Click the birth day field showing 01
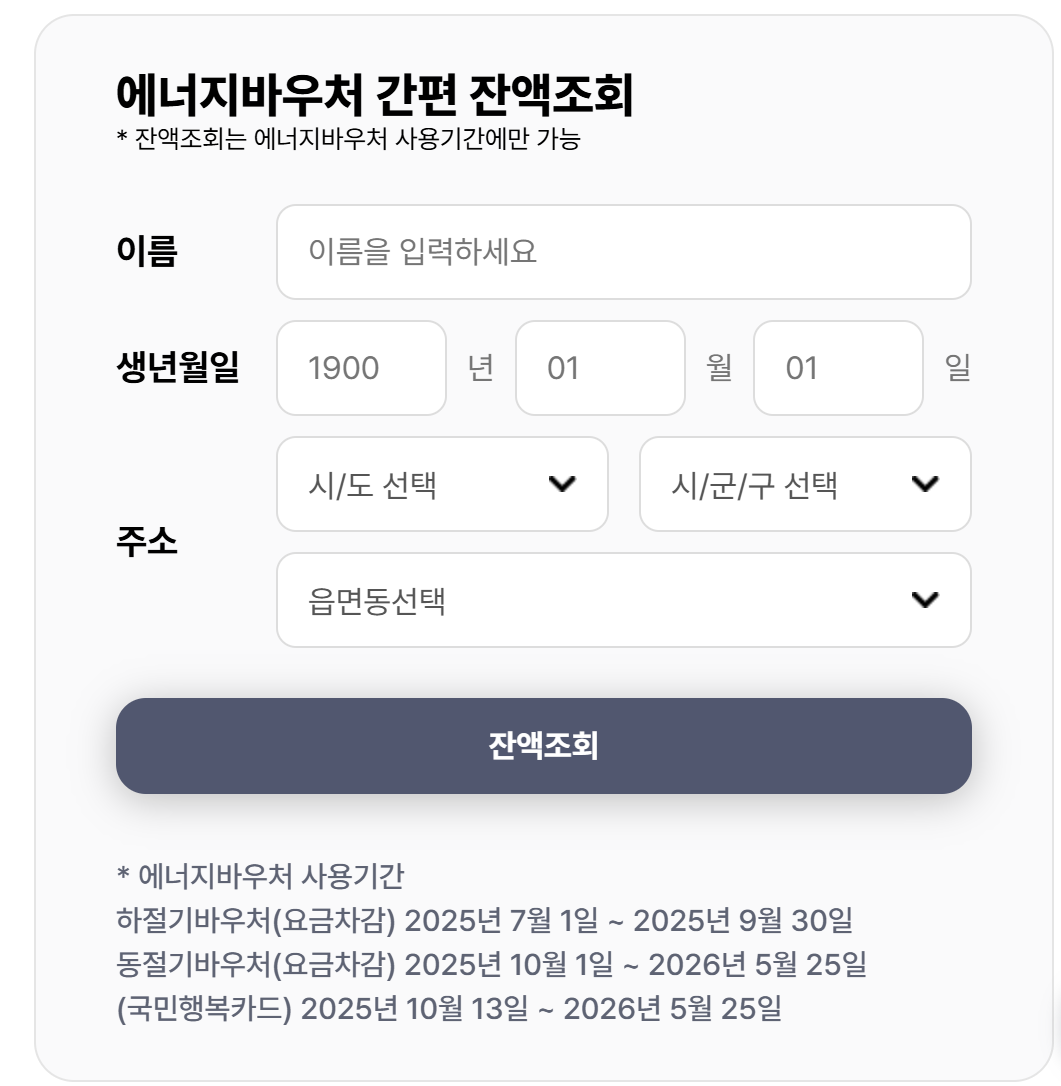 click(839, 370)
